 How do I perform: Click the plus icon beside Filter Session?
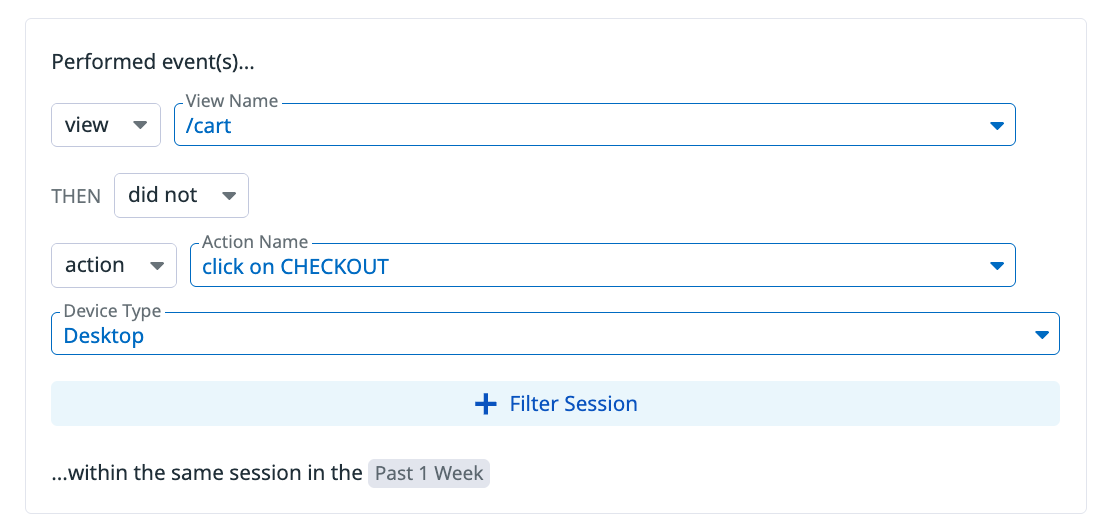pyautogui.click(x=485, y=404)
